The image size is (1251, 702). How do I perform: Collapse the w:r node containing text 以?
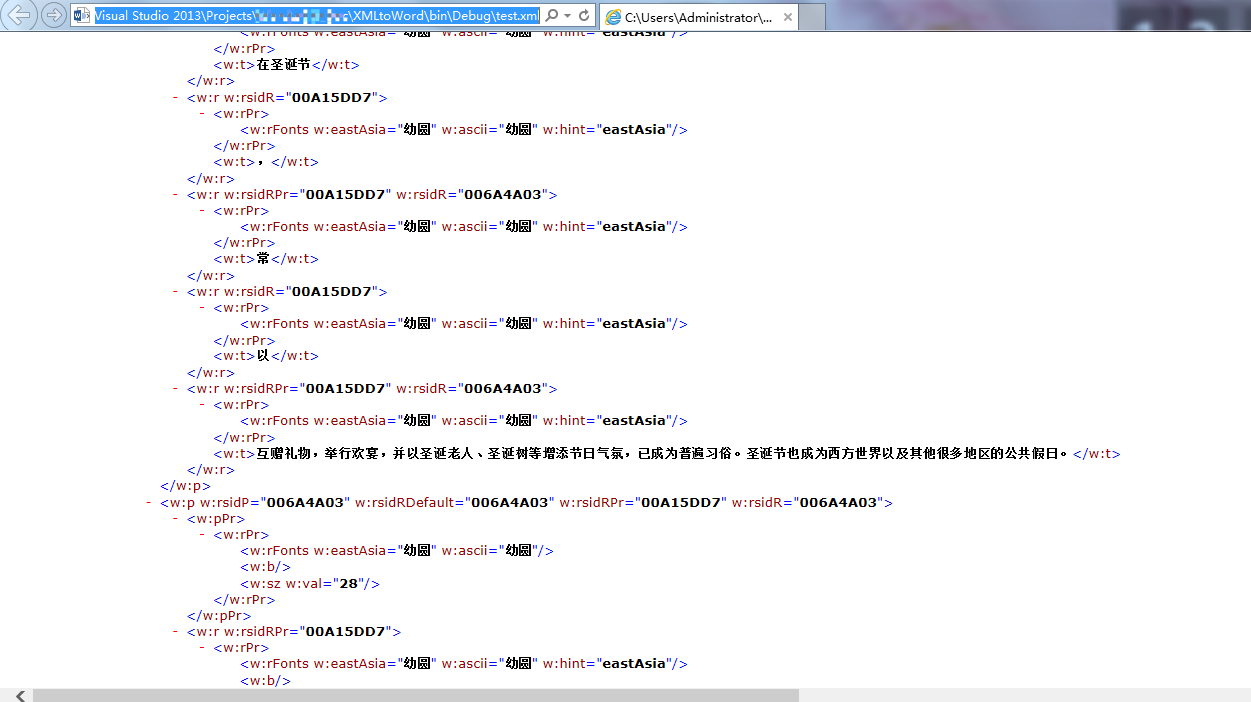click(176, 291)
